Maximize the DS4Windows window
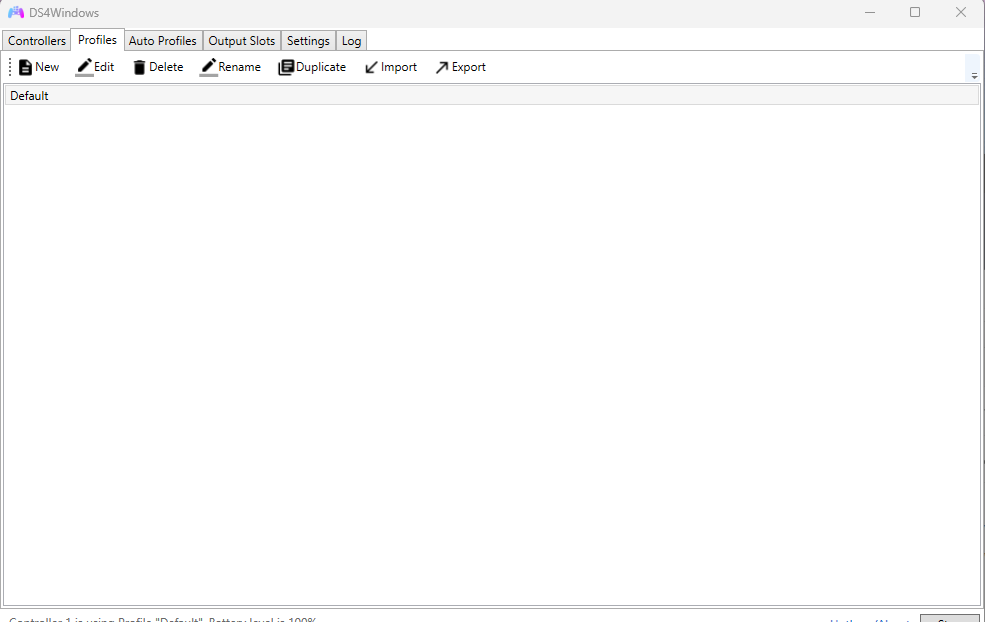985x622 pixels. (x=915, y=13)
